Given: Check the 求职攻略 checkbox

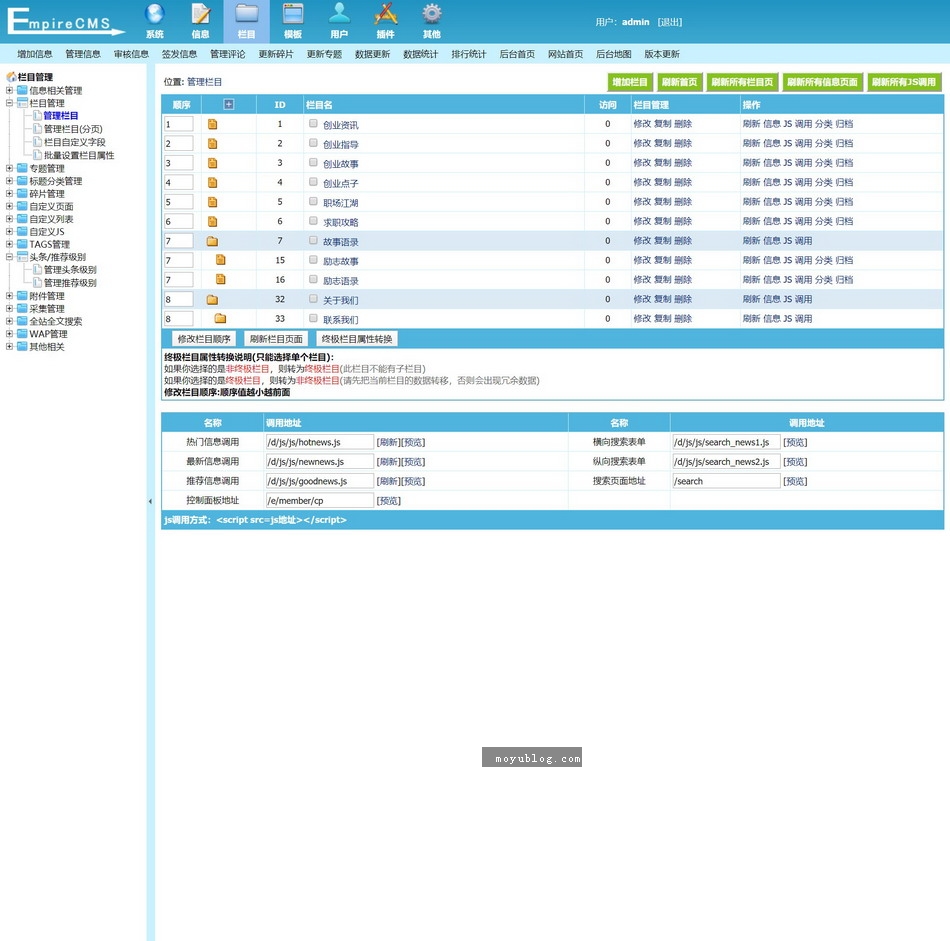Looking at the screenshot, I should point(313,221).
